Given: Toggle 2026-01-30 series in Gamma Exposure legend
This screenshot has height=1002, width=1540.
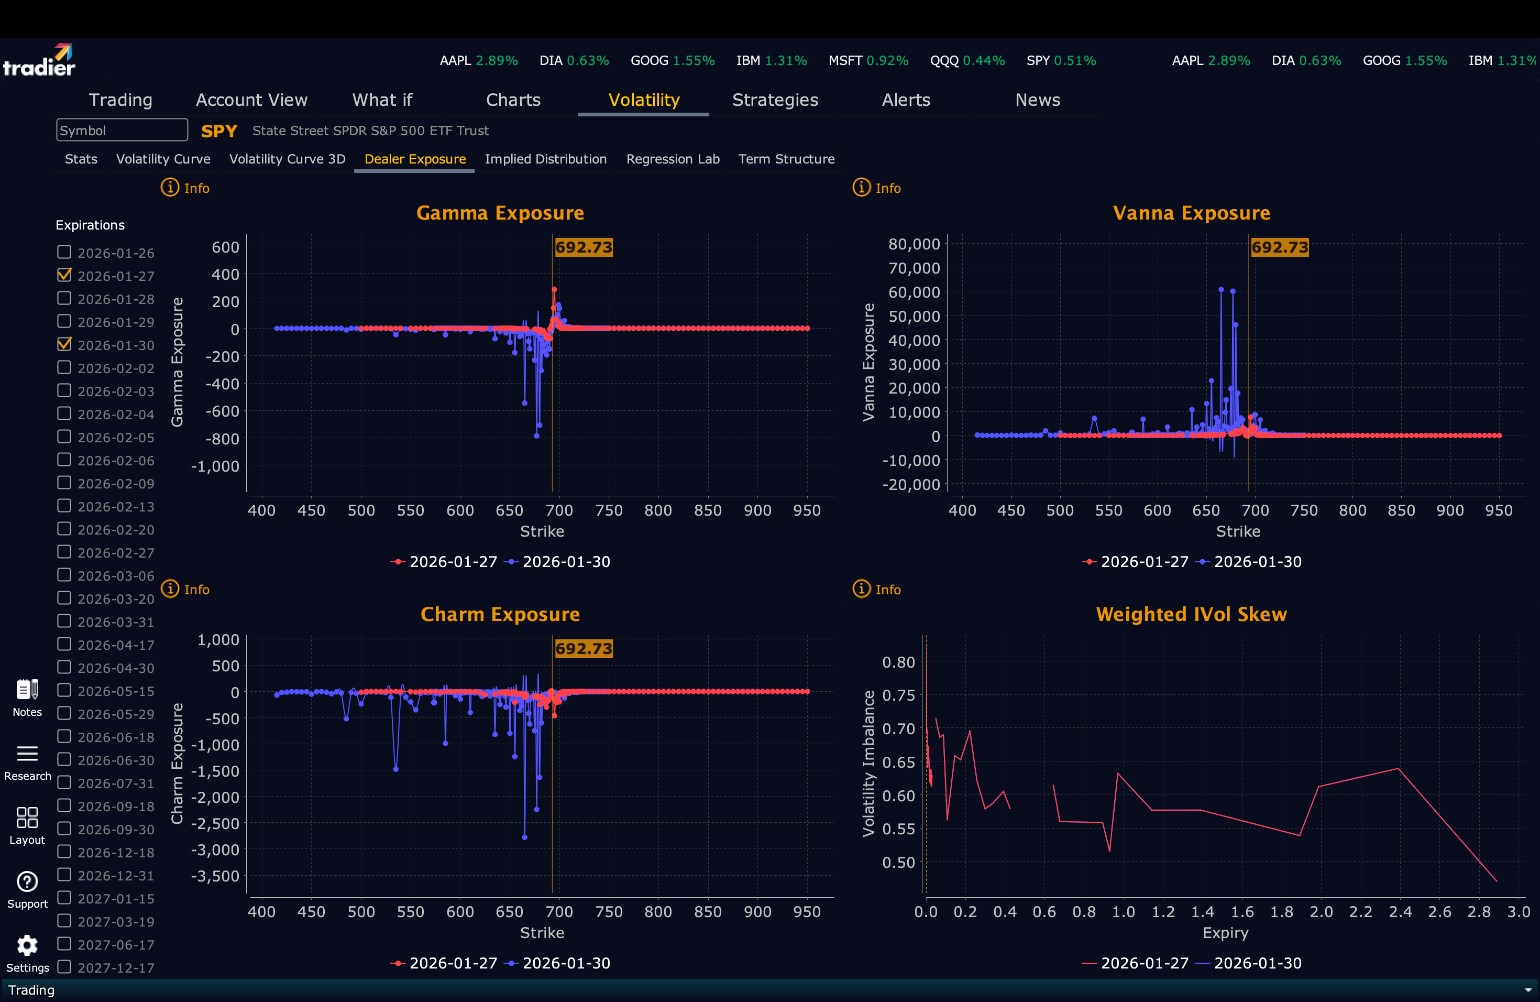Looking at the screenshot, I should pos(558,562).
